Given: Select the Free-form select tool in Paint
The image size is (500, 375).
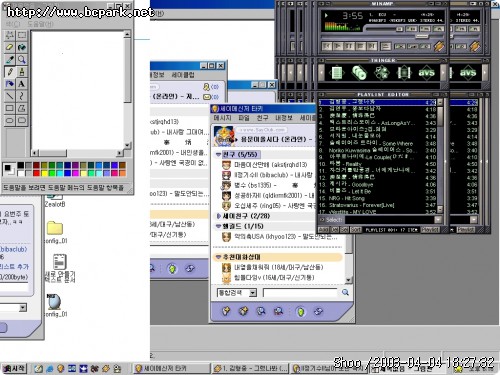Looking at the screenshot, I should [10, 35].
